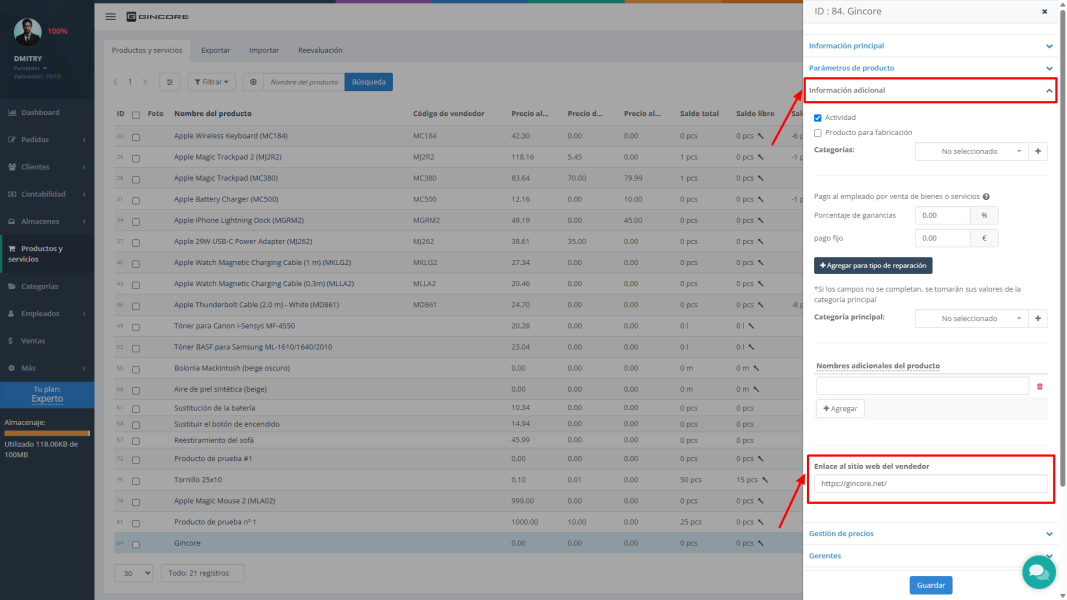The image size is (1067, 600).
Task: Click the Dmitry profile avatar
Action: 27,31
